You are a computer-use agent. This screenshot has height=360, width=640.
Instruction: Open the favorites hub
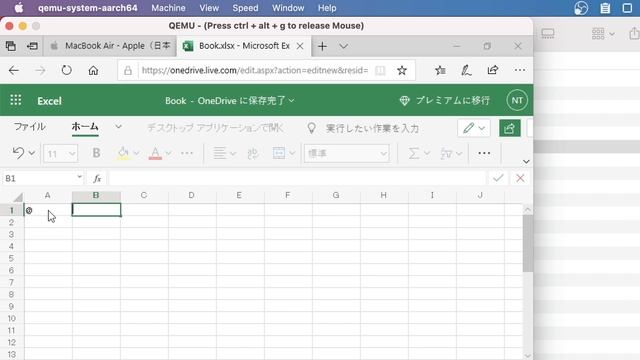pos(440,70)
